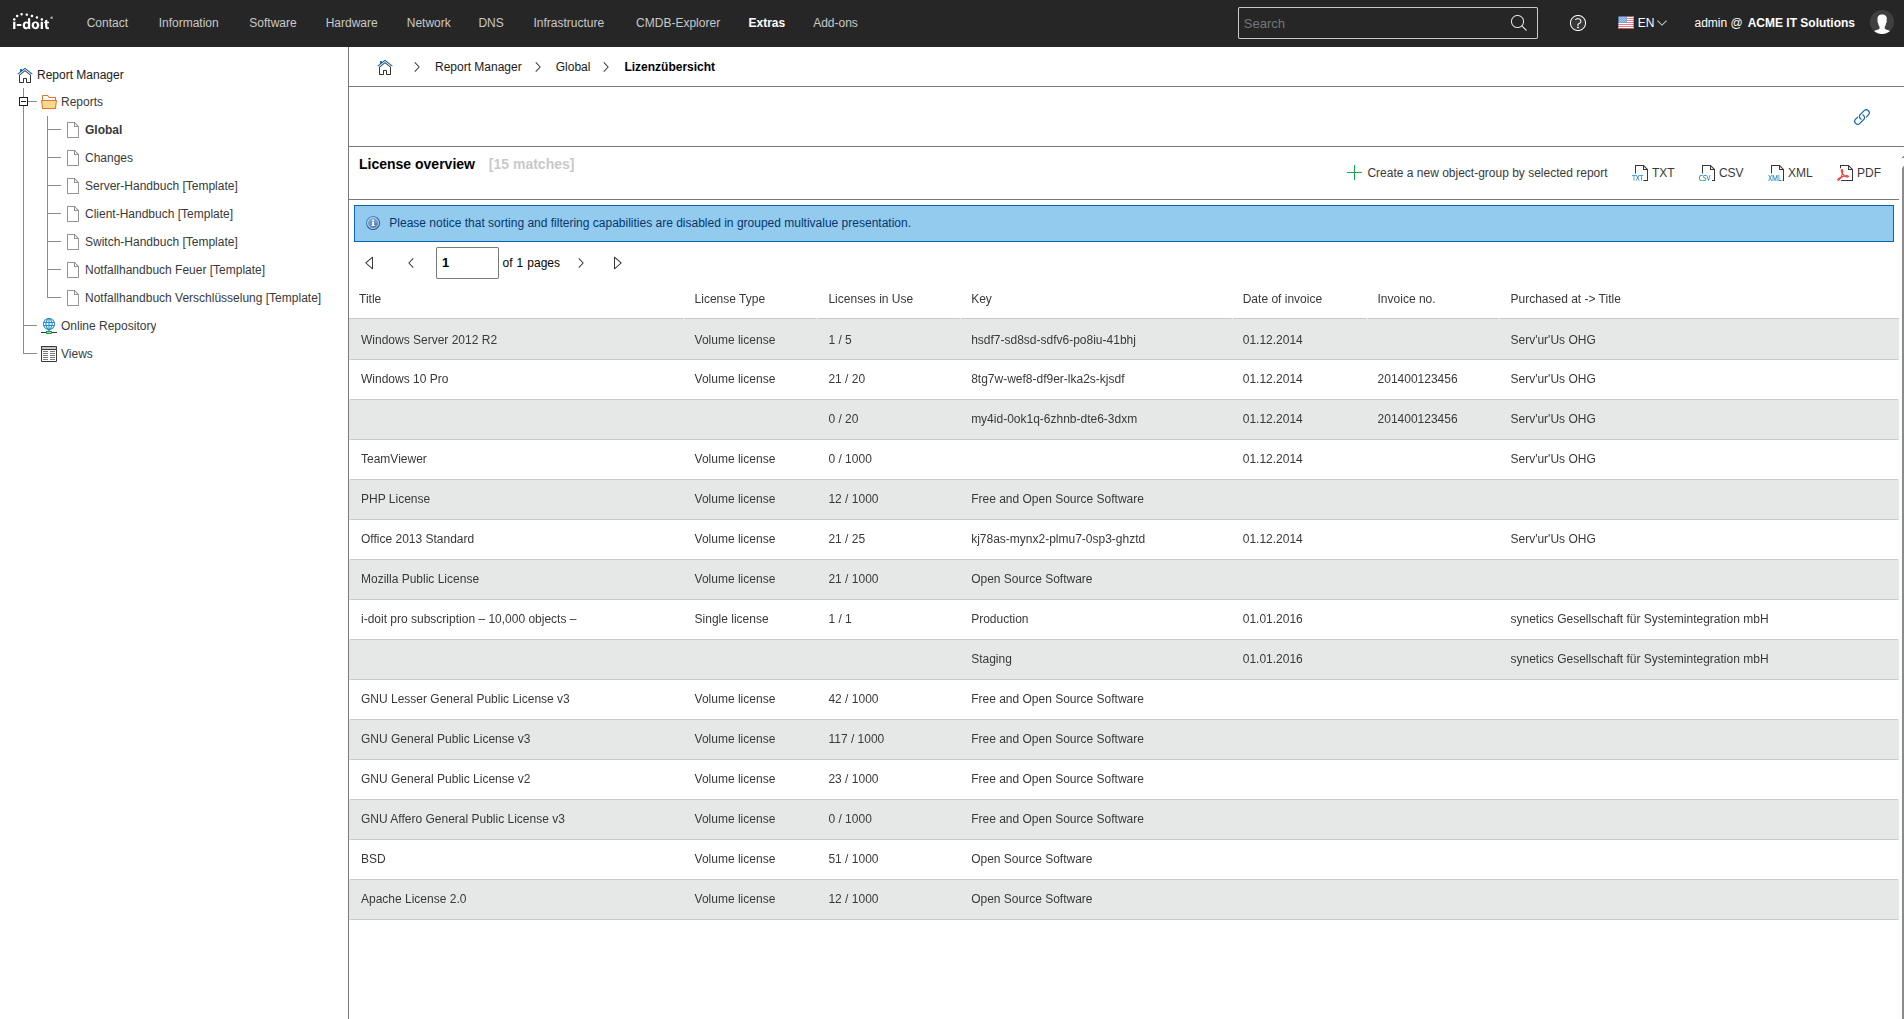Open the Changes report
This screenshot has width=1904, height=1019.
click(x=109, y=158)
